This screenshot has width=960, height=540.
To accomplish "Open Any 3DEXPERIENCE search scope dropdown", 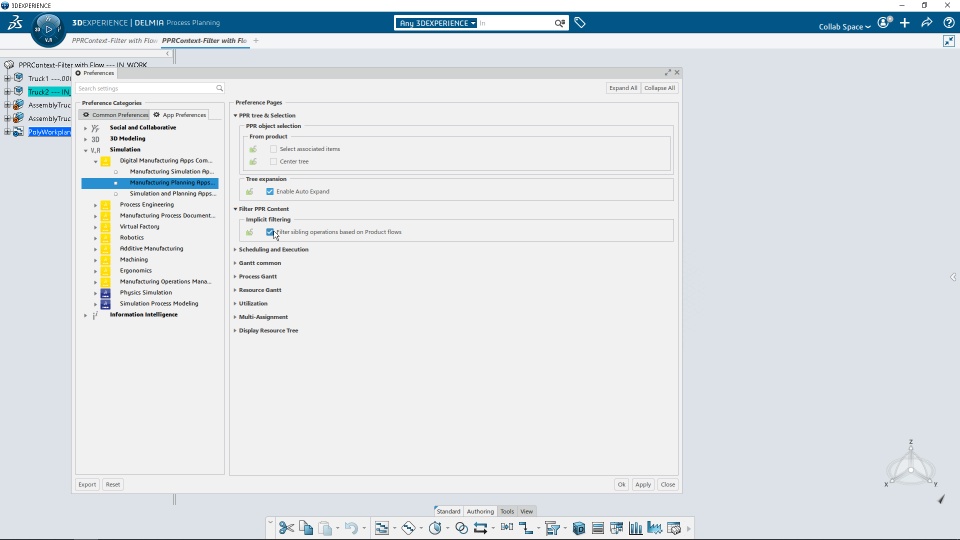I will 437,23.
